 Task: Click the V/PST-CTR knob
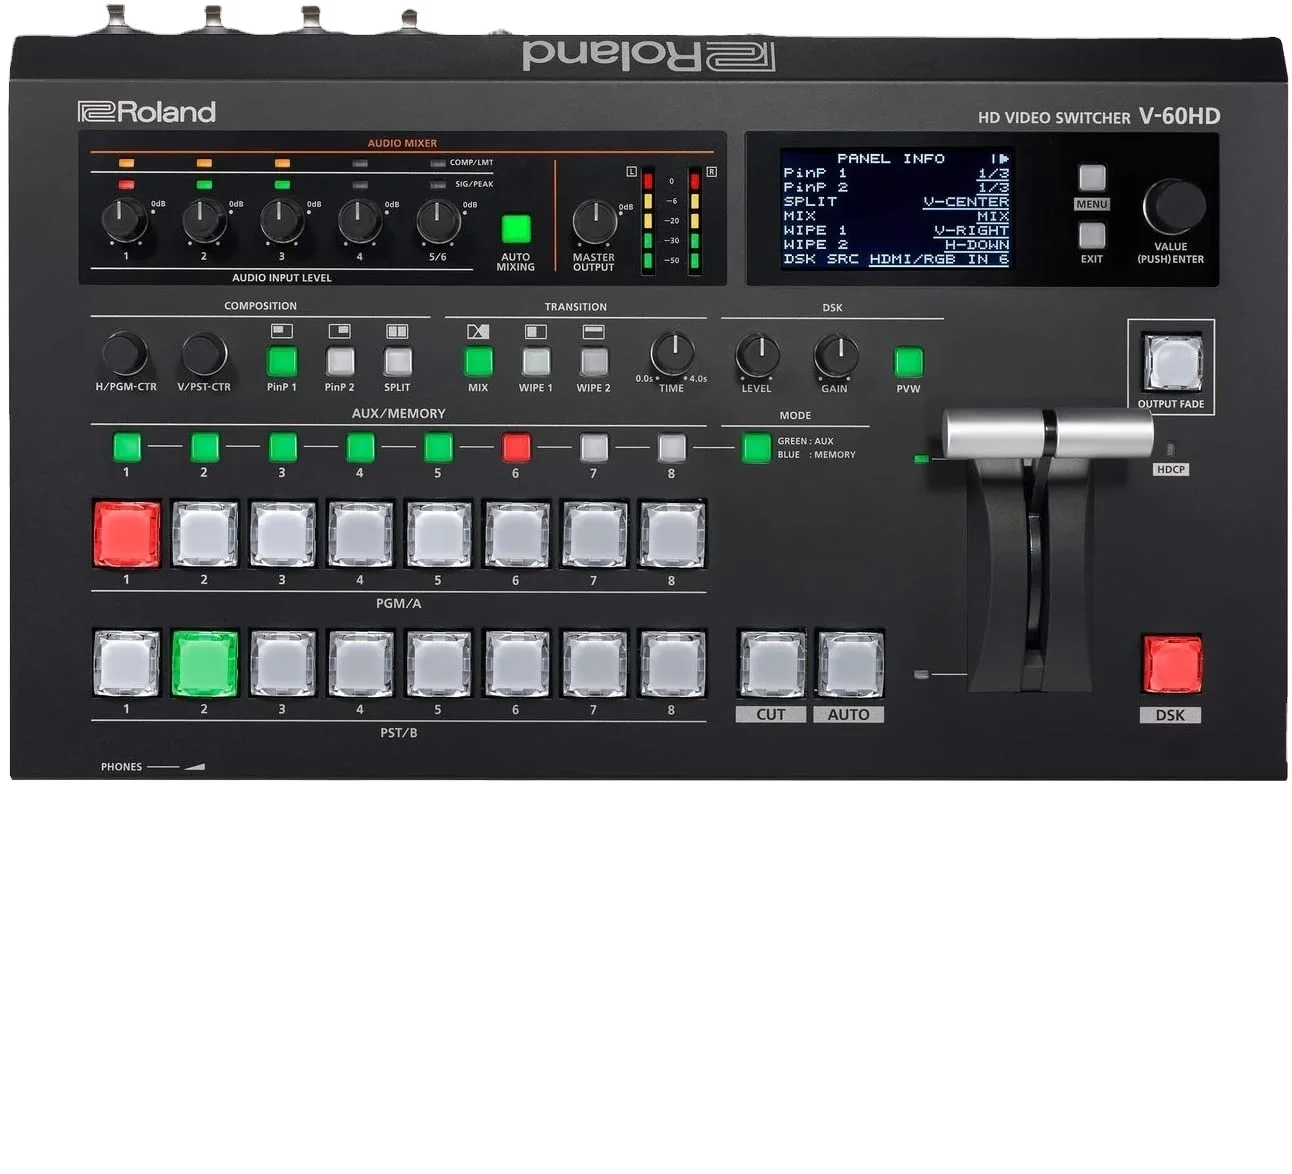point(204,354)
